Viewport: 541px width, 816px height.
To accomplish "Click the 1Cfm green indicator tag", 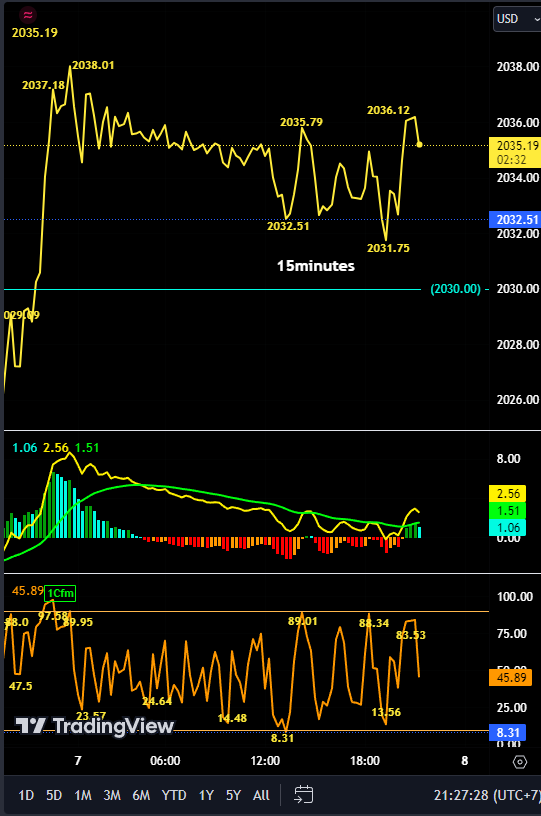I will point(60,593).
